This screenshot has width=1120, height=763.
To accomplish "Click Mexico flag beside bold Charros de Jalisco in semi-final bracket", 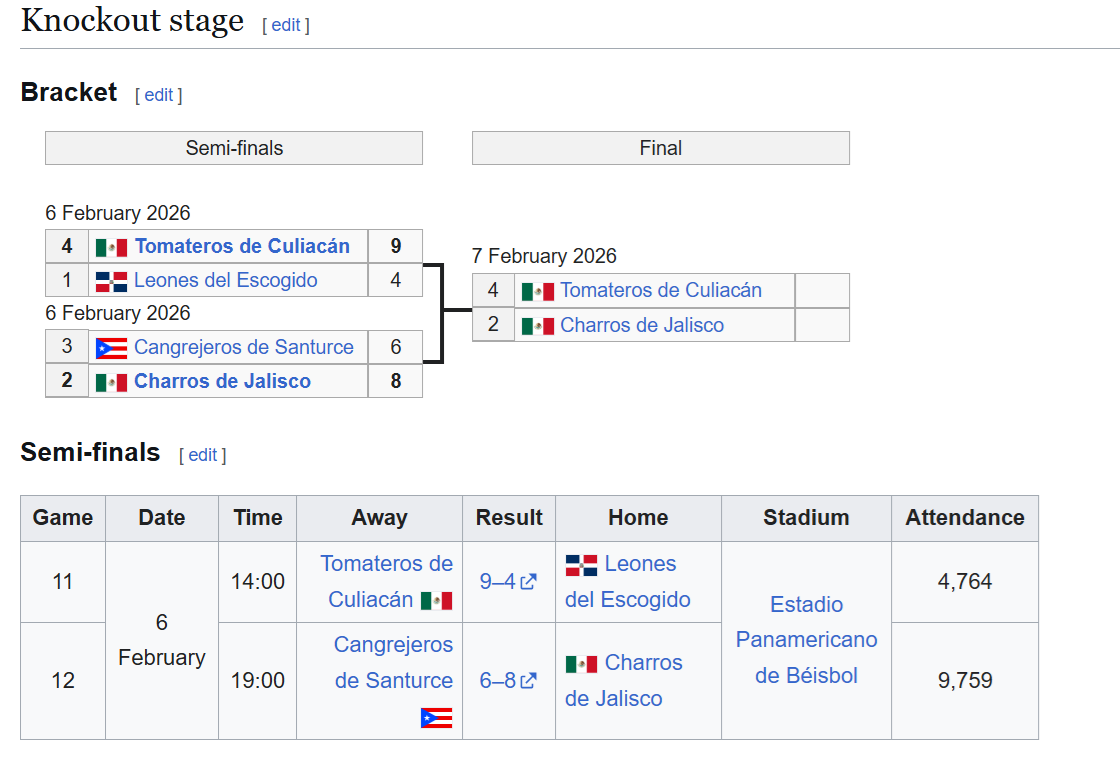I will 111,382.
